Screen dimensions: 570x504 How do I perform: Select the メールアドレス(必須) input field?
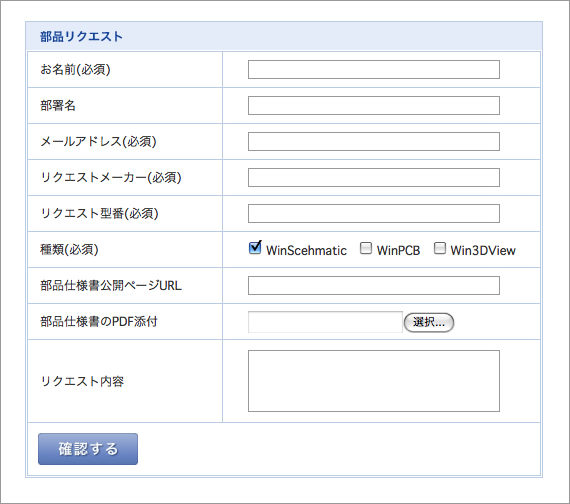374,141
